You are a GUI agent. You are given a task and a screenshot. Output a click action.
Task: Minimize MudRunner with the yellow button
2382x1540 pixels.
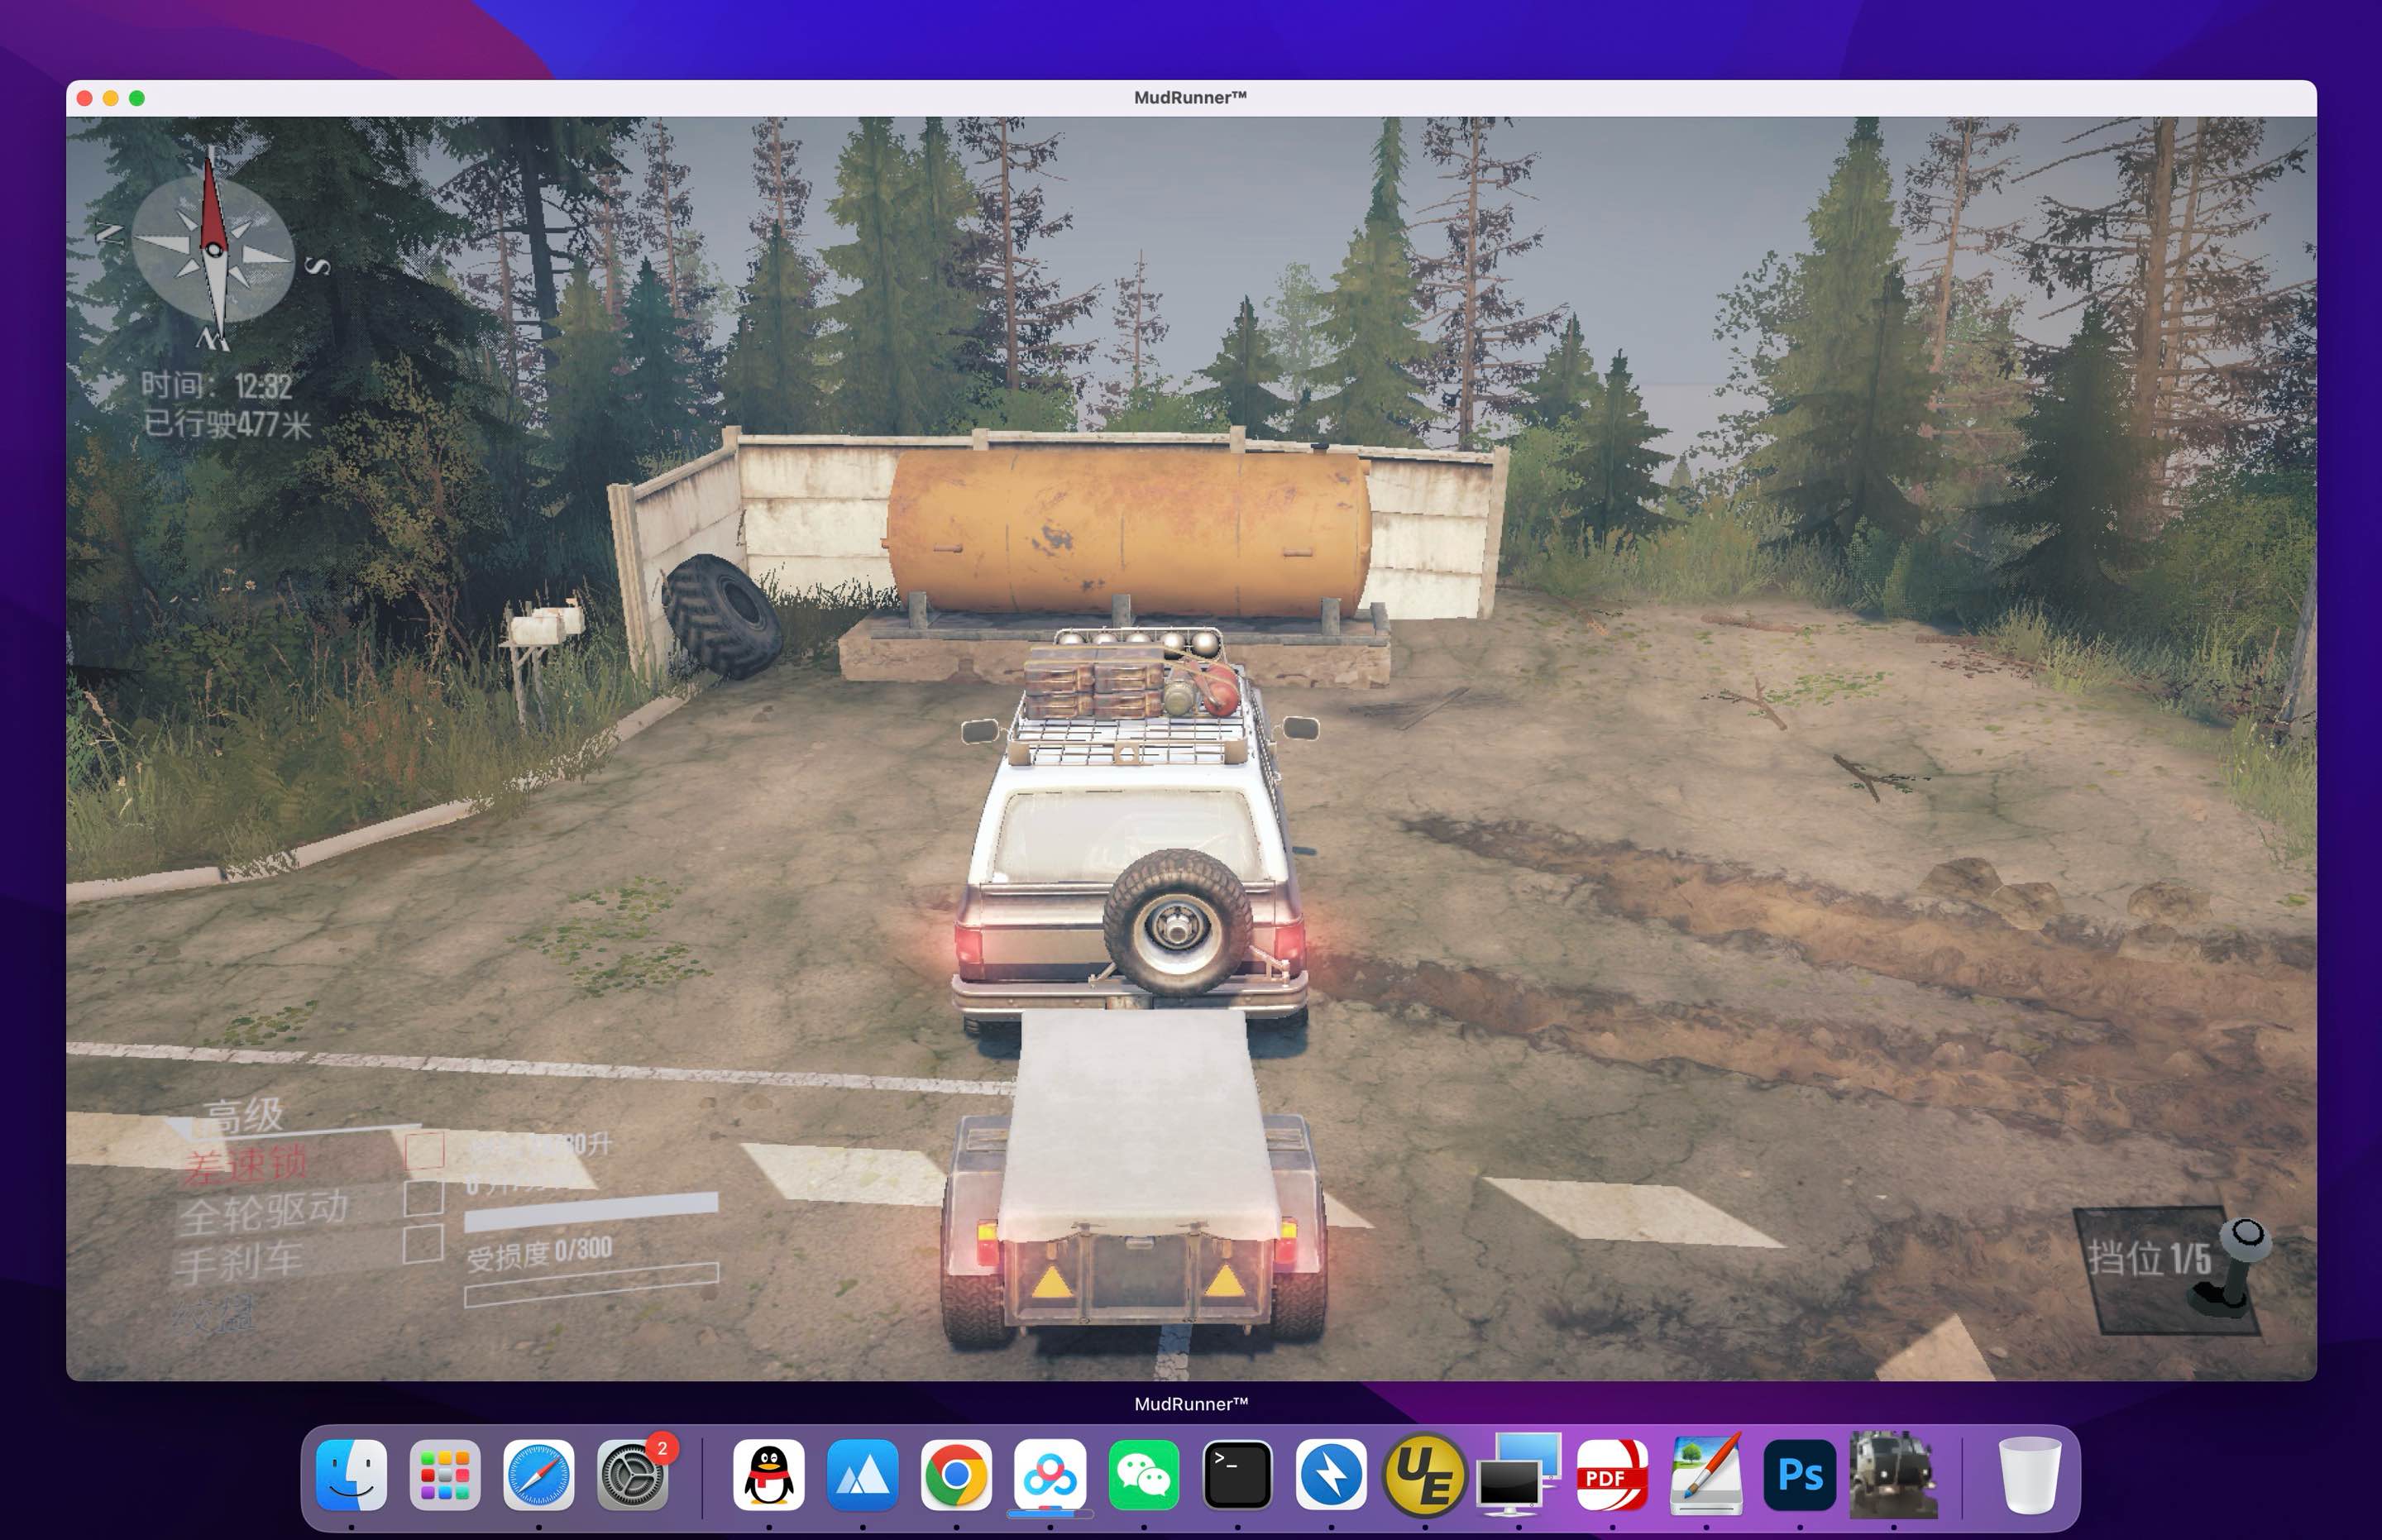(111, 98)
